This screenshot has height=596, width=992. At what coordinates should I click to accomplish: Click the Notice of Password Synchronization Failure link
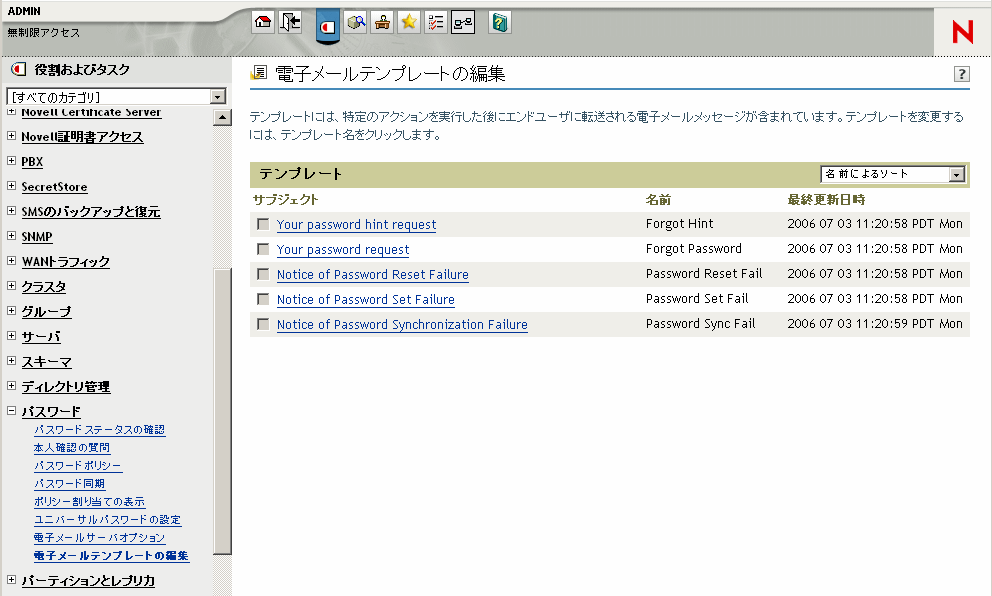click(401, 324)
